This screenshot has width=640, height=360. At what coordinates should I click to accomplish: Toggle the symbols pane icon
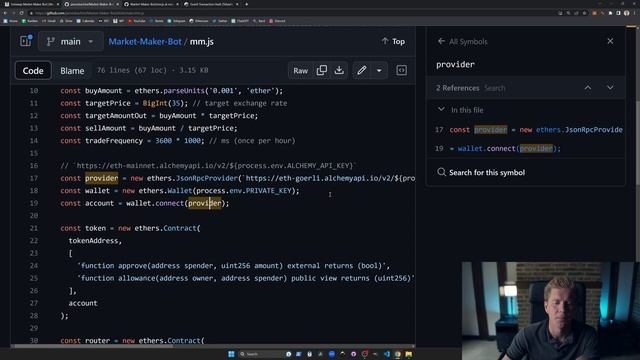402,70
